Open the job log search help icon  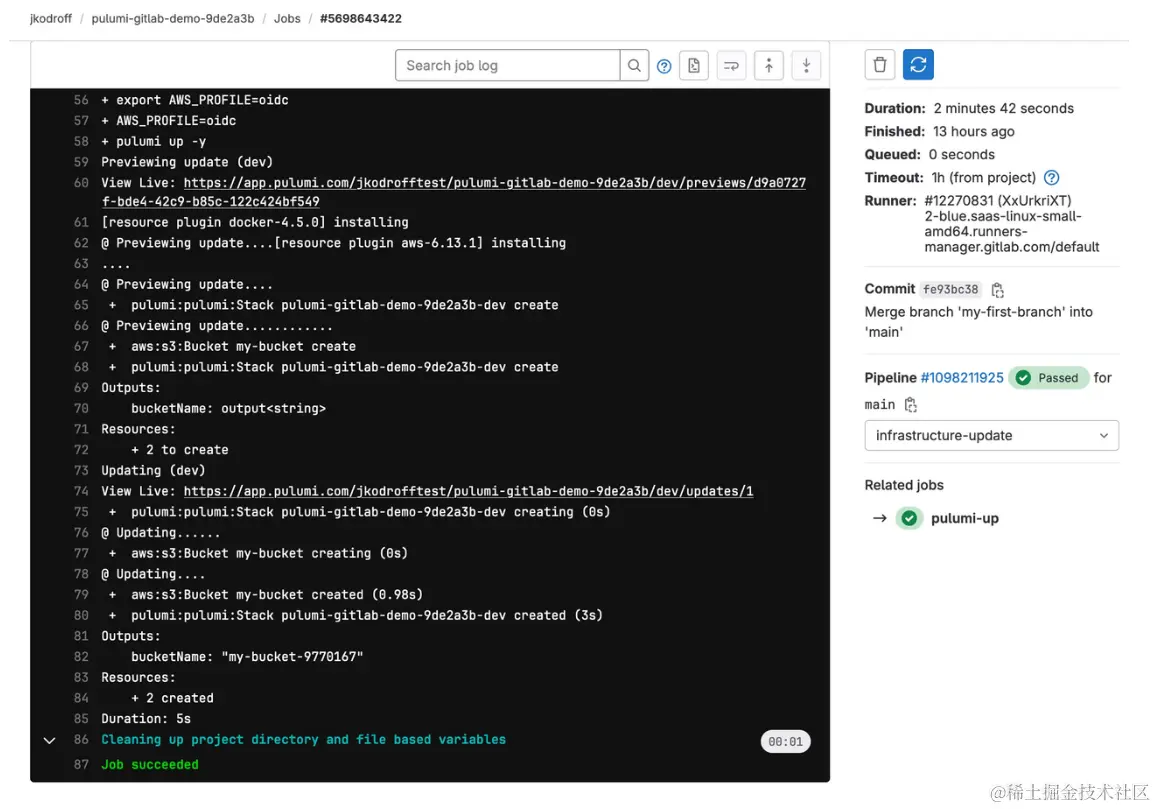(664, 66)
